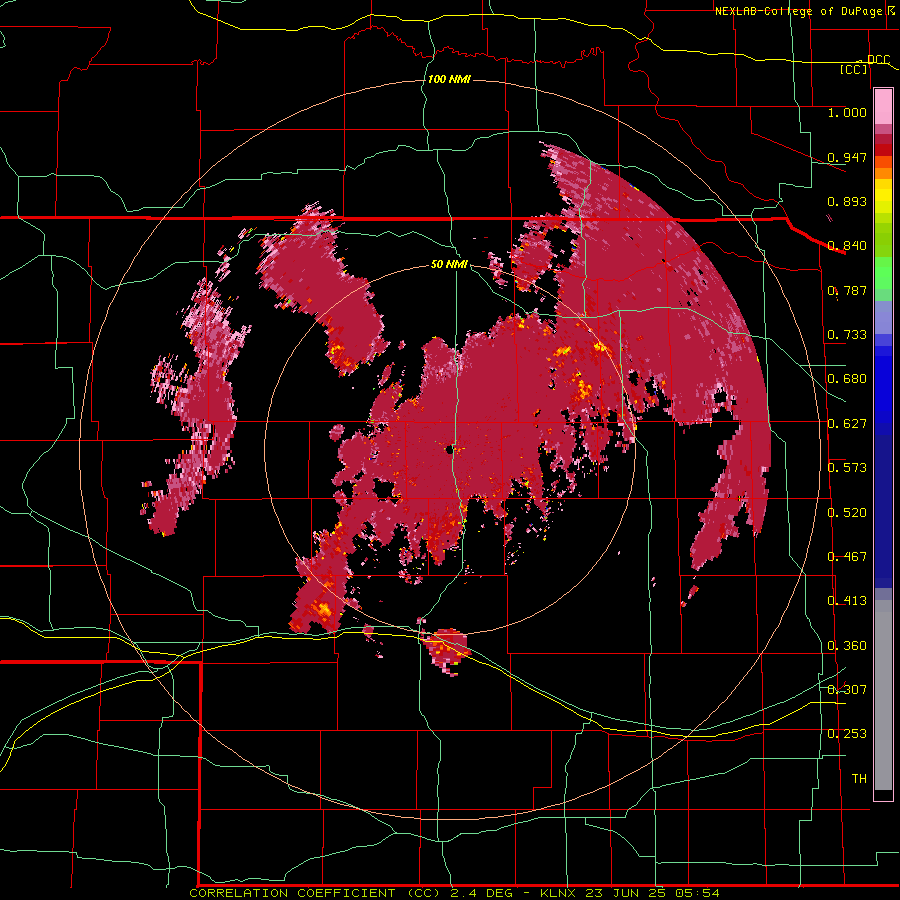Click the 0.733 scale value
900x900 pixels.
pos(847,335)
